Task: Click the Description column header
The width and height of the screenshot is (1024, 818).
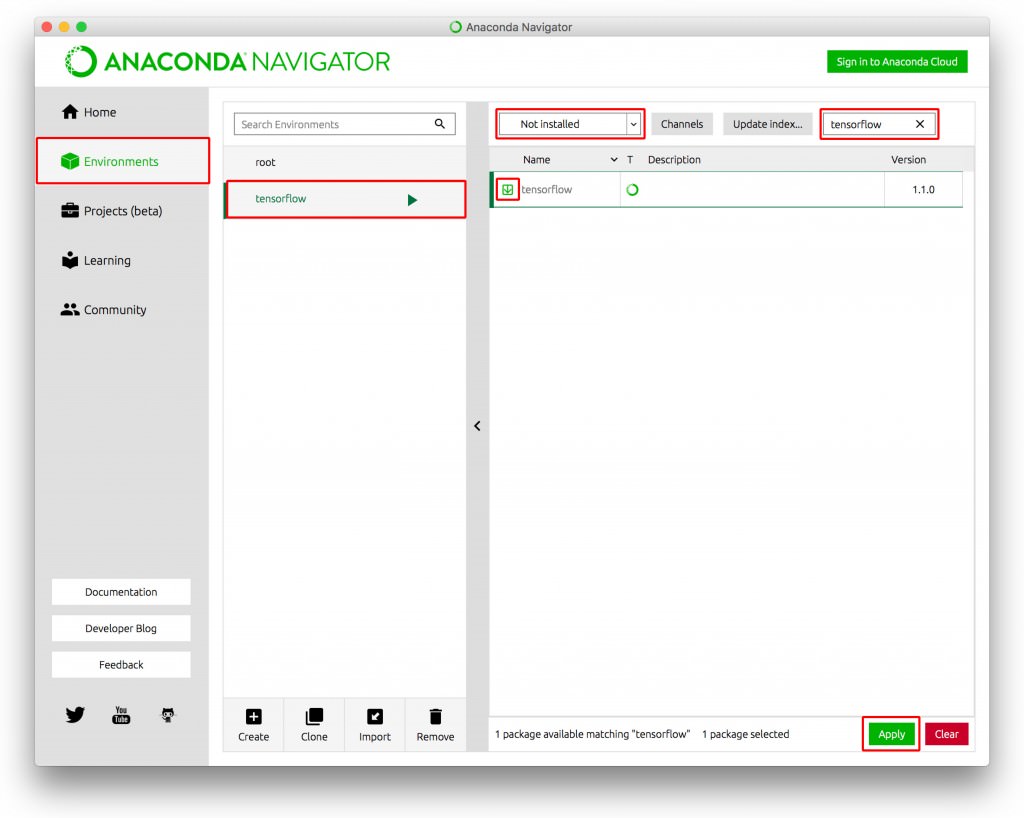Action: 674,159
